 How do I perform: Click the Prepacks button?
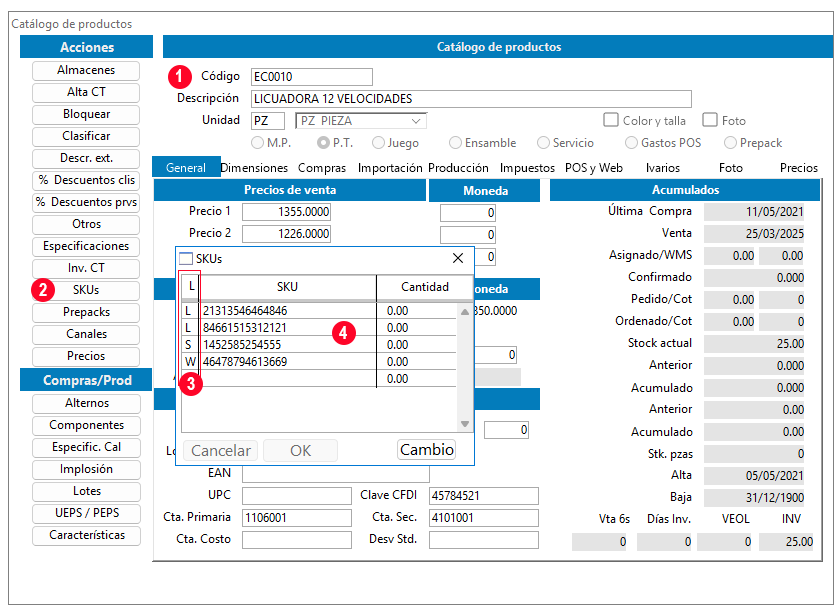tap(86, 312)
